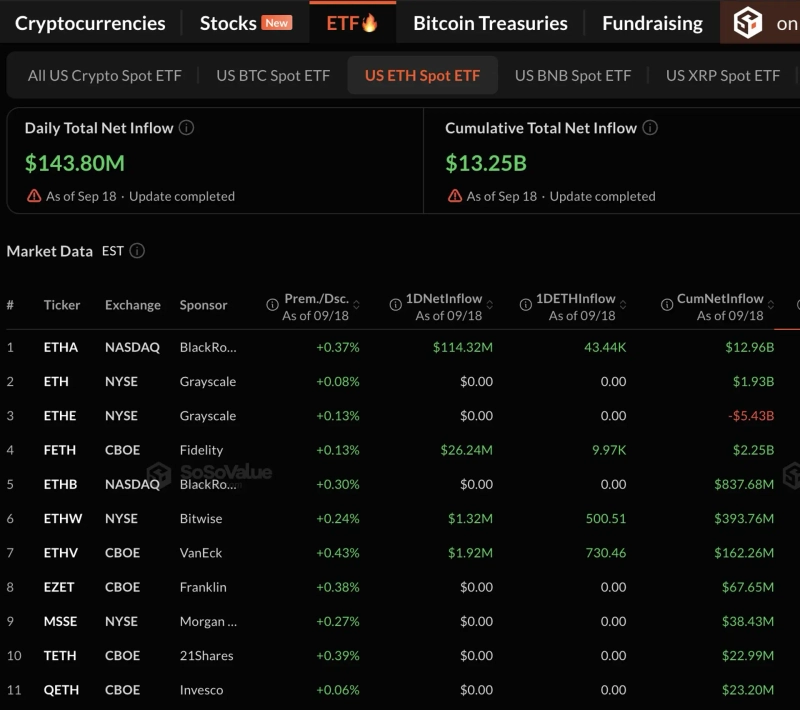Click $114.32M net inflow for ETHA
This screenshot has height=710, width=800.
pyautogui.click(x=463, y=347)
